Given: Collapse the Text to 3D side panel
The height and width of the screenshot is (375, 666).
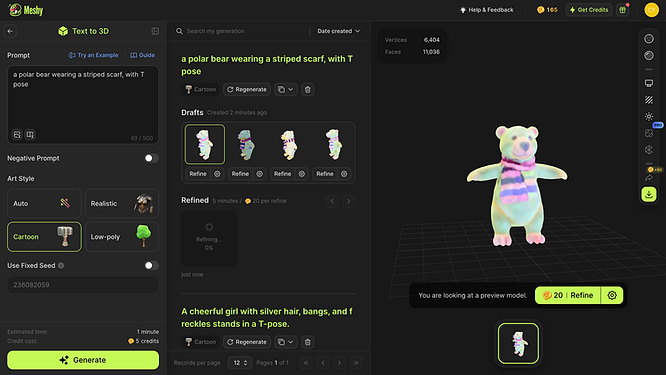Looking at the screenshot, I should coord(155,31).
